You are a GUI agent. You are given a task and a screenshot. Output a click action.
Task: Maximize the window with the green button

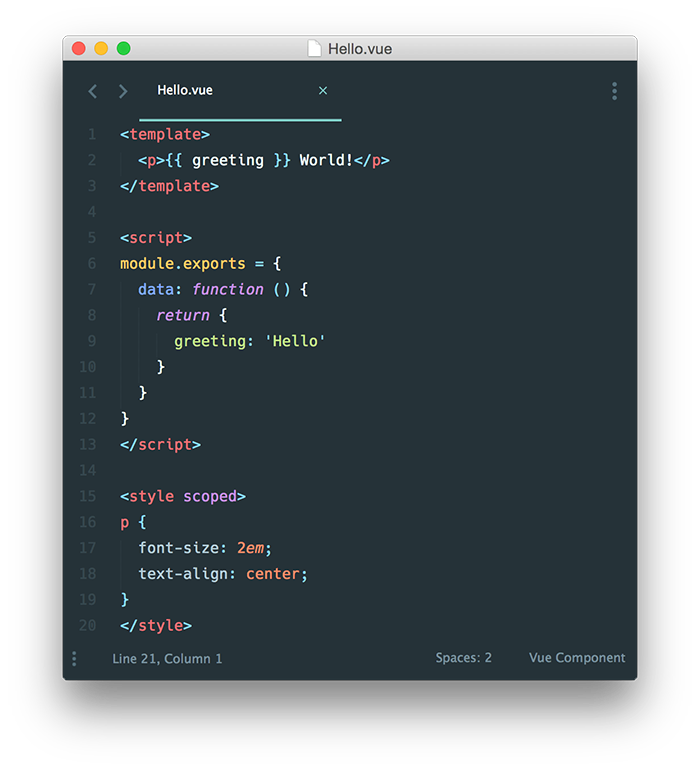click(x=124, y=48)
